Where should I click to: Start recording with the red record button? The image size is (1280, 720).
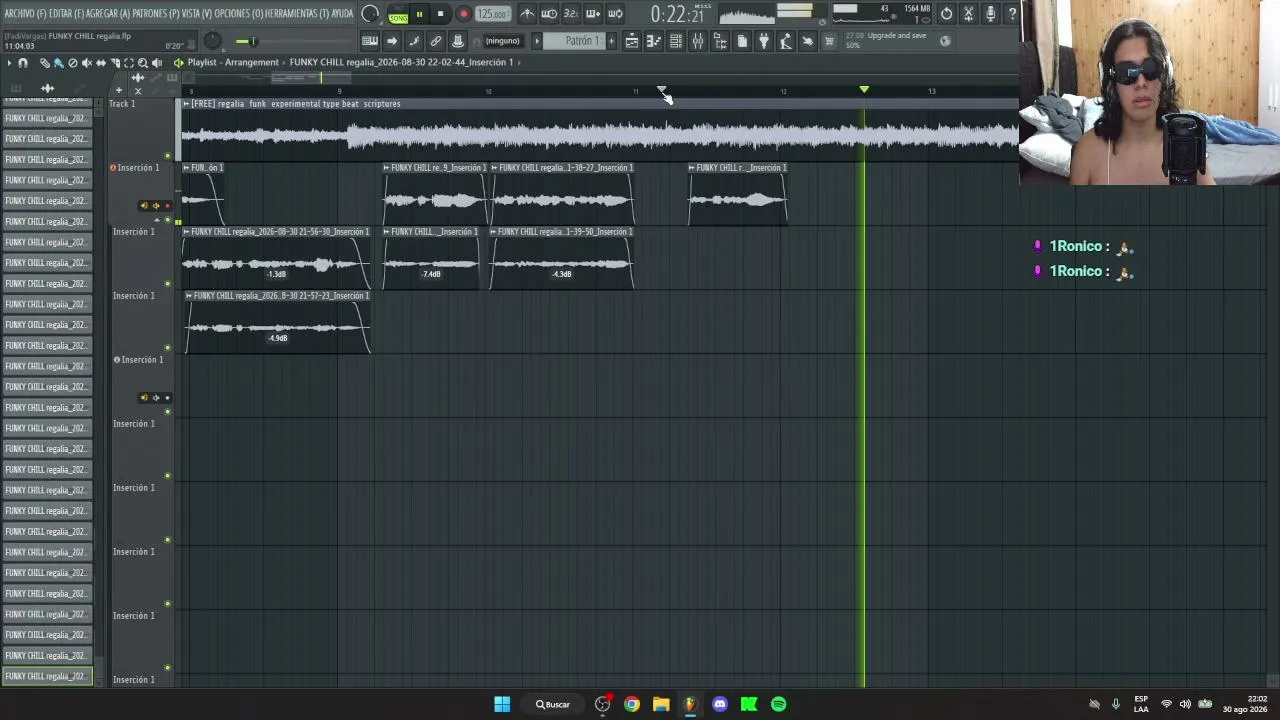coord(463,14)
